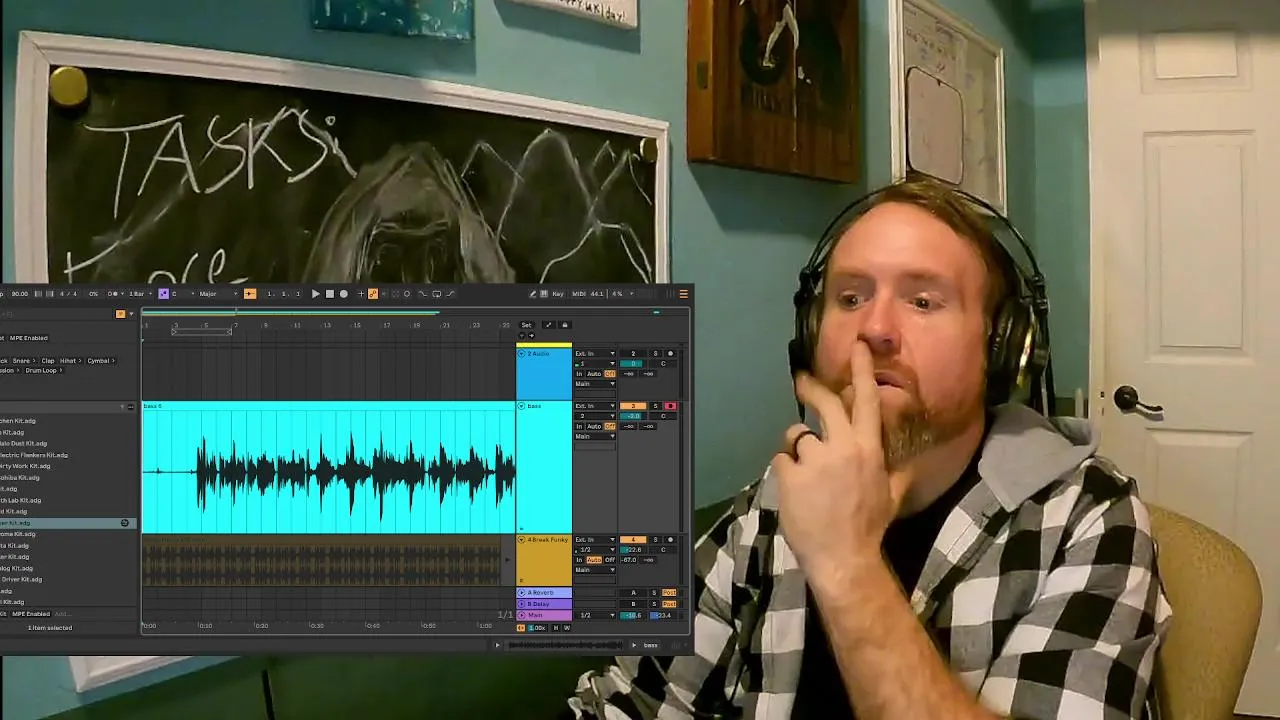This screenshot has height=720, width=1280.
Task: Select the Clap browser filter tag
Action: 49,360
